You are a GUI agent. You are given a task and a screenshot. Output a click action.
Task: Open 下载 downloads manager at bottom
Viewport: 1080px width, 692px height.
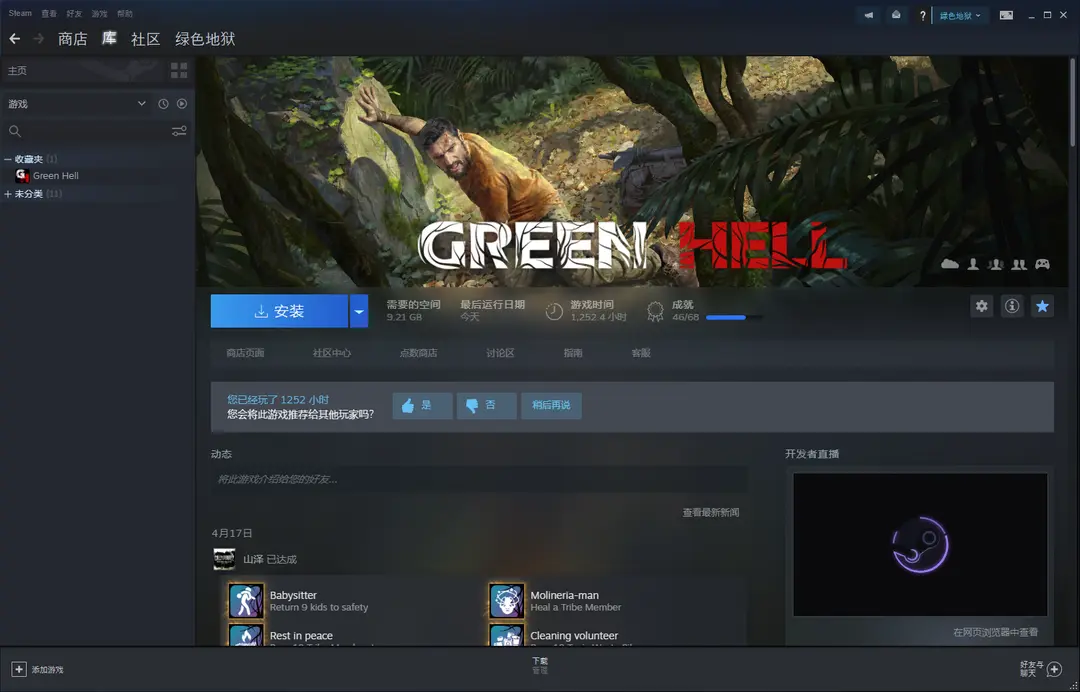540,665
